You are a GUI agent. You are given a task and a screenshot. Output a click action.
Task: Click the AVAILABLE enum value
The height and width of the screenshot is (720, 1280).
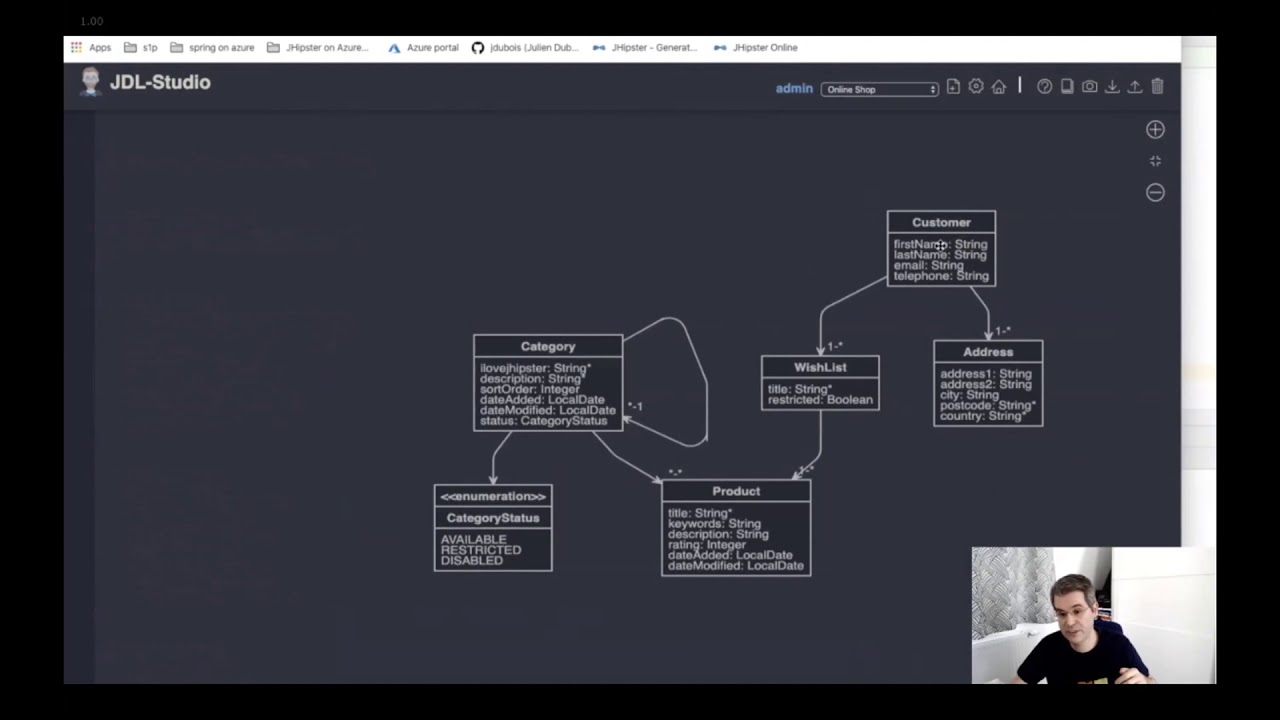point(474,539)
